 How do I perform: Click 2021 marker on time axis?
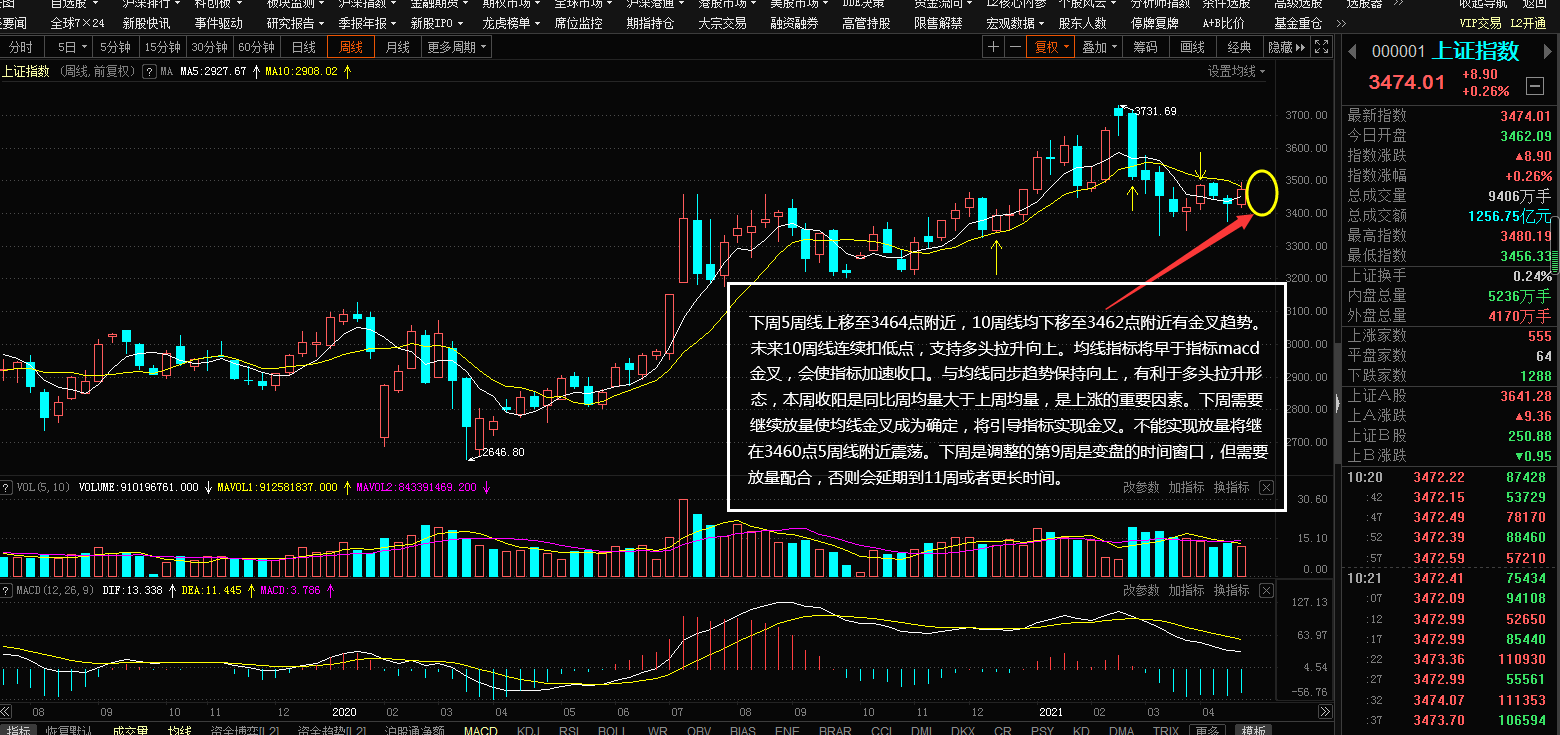[x=1050, y=712]
